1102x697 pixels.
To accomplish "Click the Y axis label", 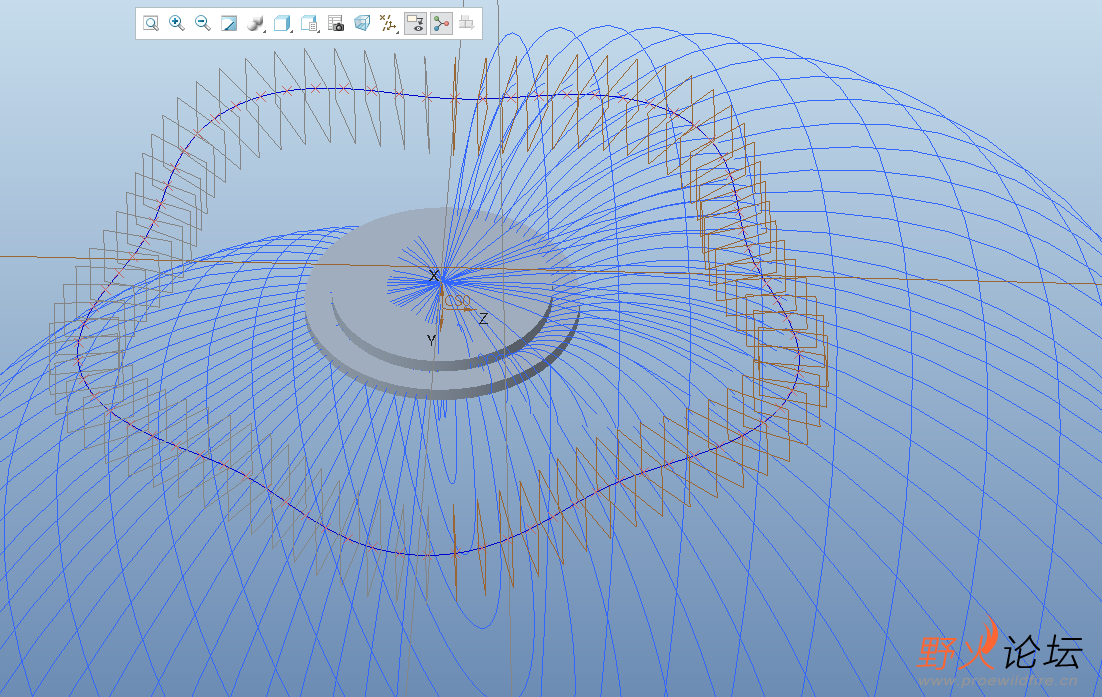I will [432, 341].
